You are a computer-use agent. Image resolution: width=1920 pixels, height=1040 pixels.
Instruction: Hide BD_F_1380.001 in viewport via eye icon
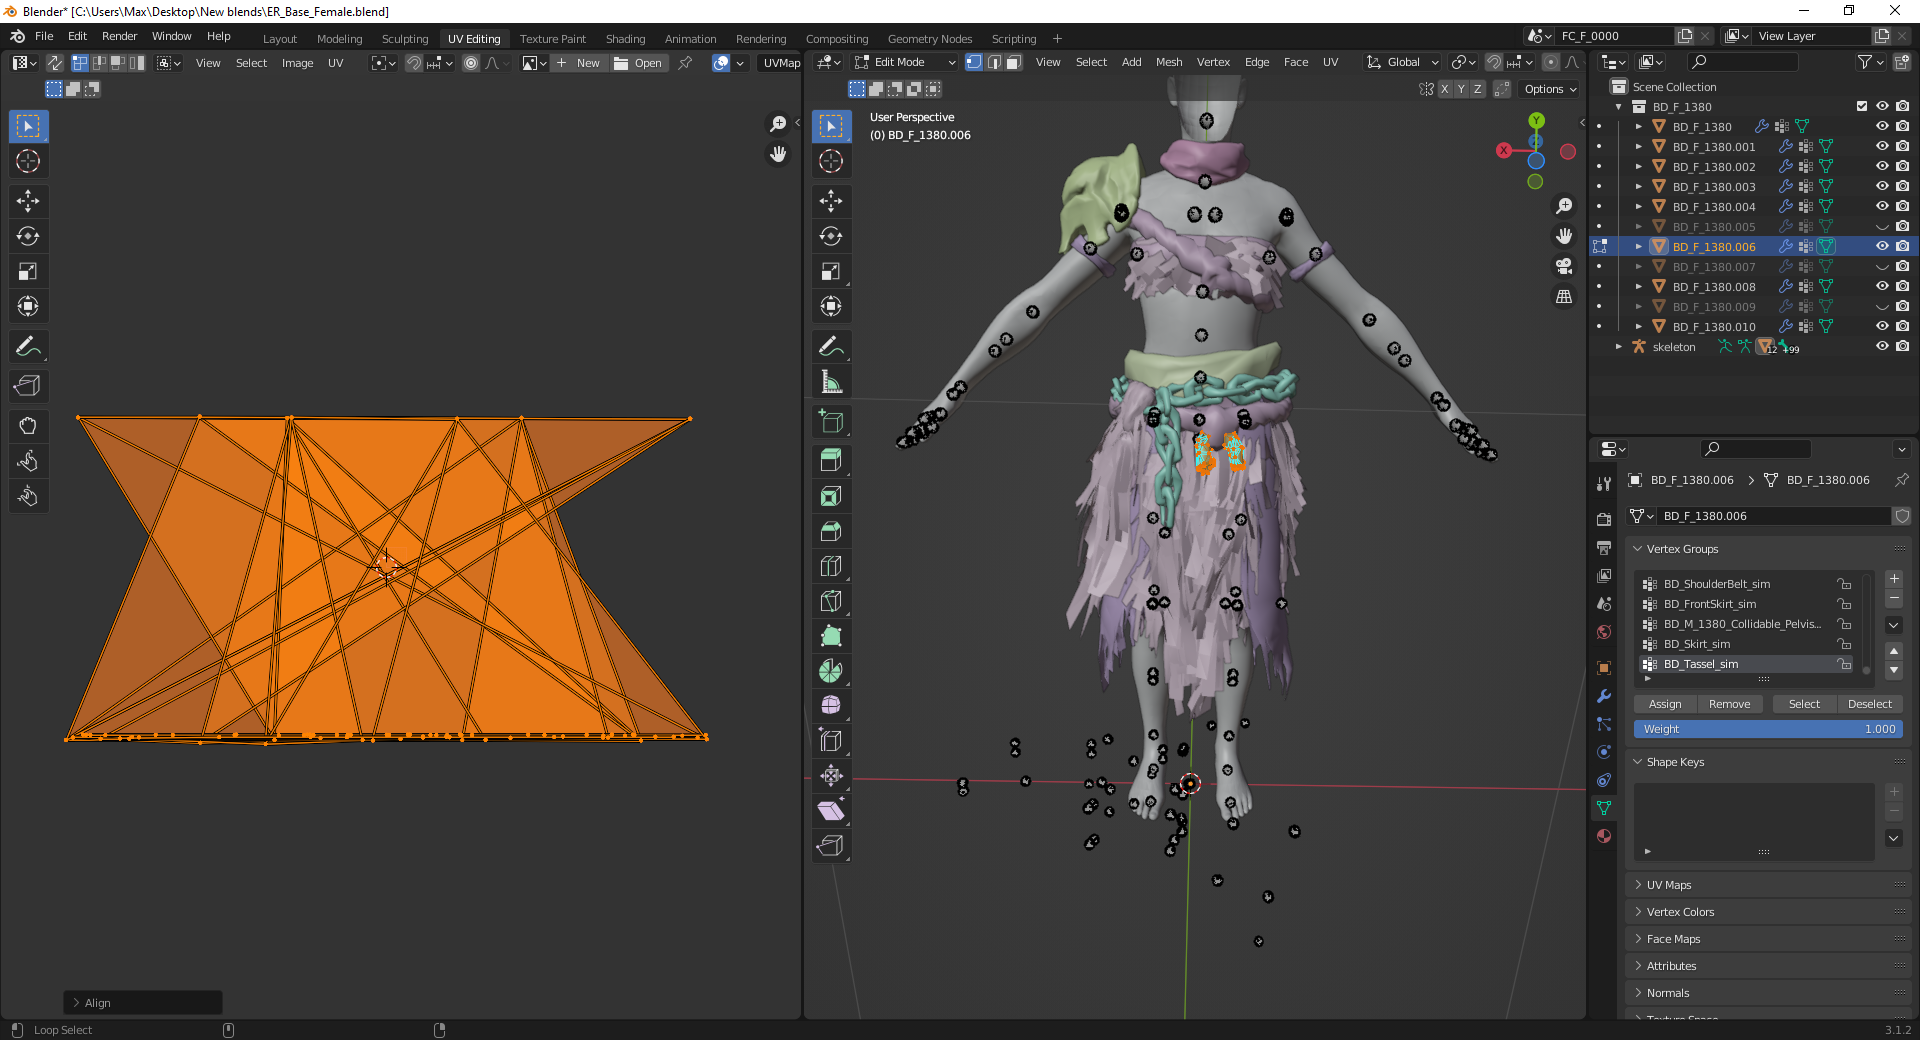click(x=1882, y=146)
